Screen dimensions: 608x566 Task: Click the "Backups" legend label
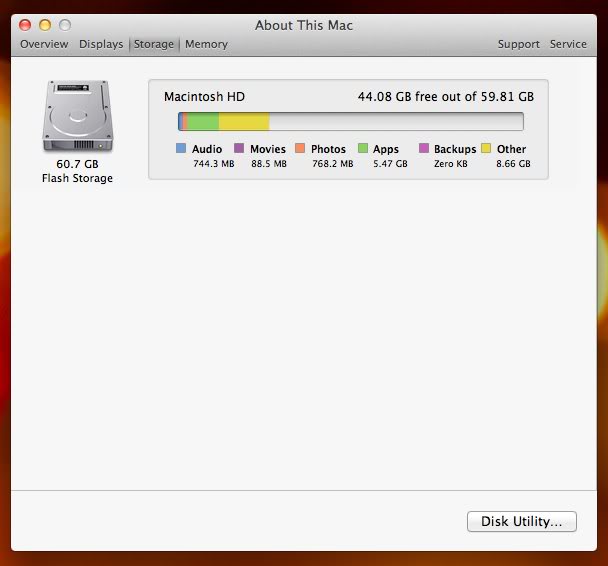tap(455, 149)
